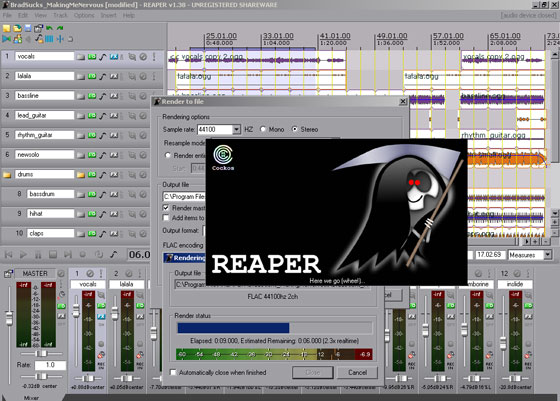
Task: Mute the lalala track in track panel
Action: click(143, 76)
